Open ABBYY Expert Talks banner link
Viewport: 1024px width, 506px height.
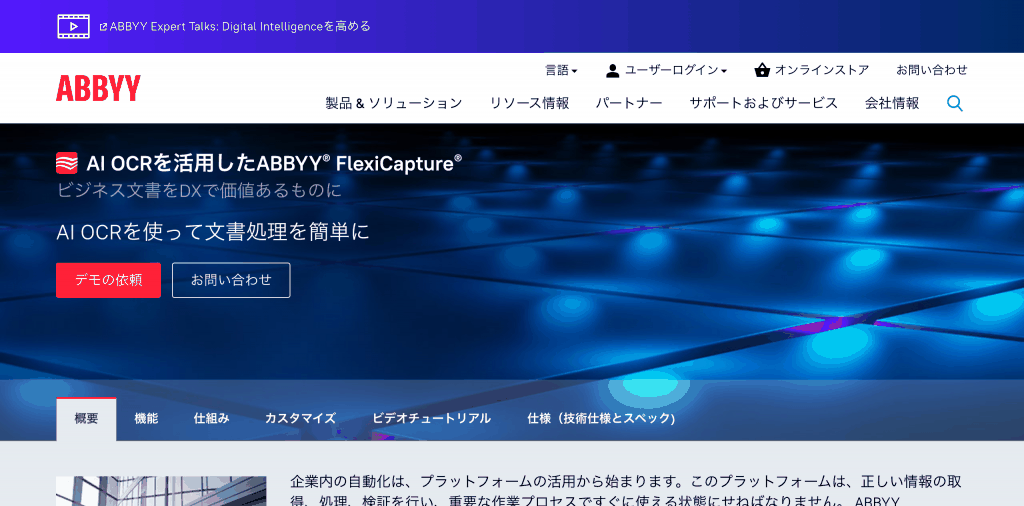point(235,26)
